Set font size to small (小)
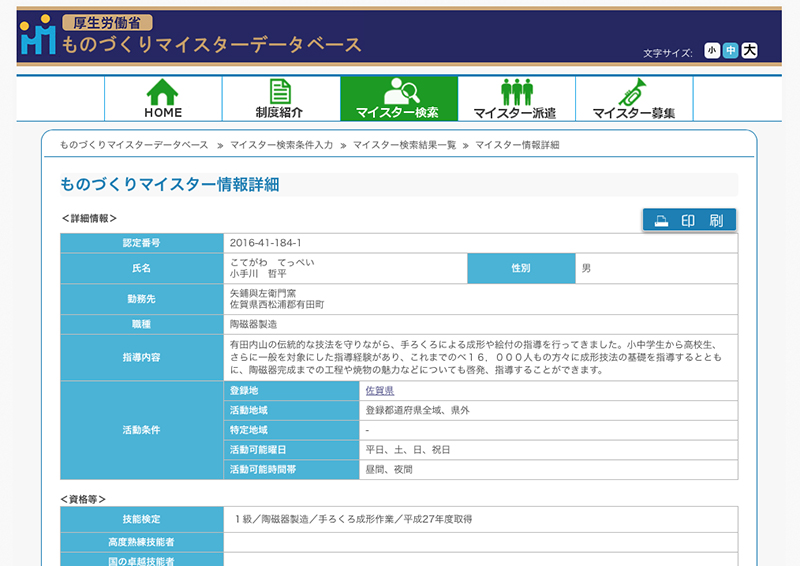The height and width of the screenshot is (566, 800). click(x=712, y=50)
